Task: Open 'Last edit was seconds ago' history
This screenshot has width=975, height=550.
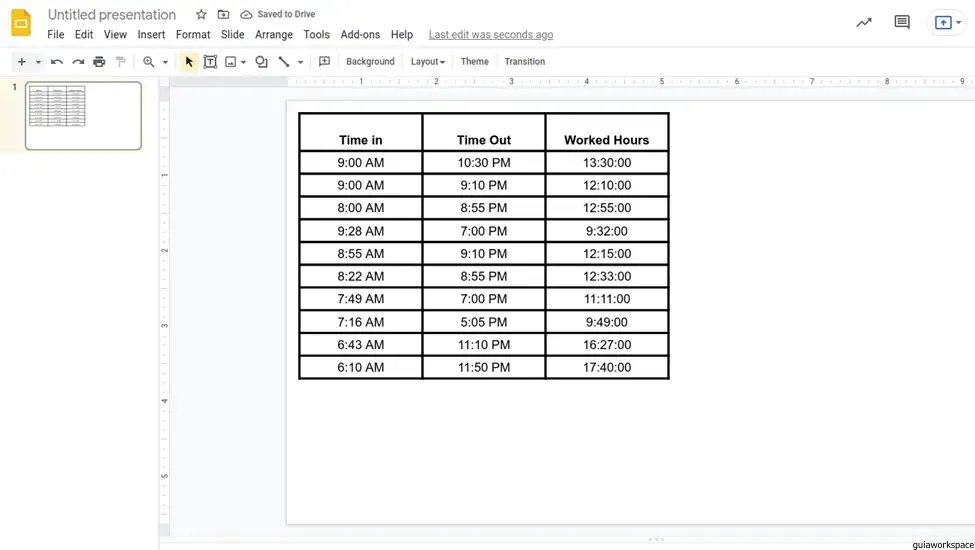Action: (x=491, y=35)
